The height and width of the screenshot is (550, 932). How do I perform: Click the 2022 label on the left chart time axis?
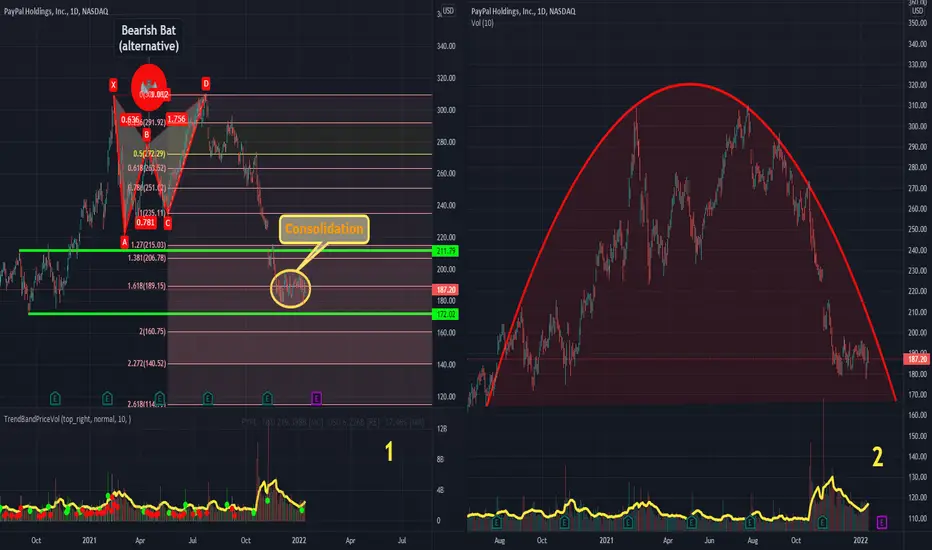click(298, 540)
